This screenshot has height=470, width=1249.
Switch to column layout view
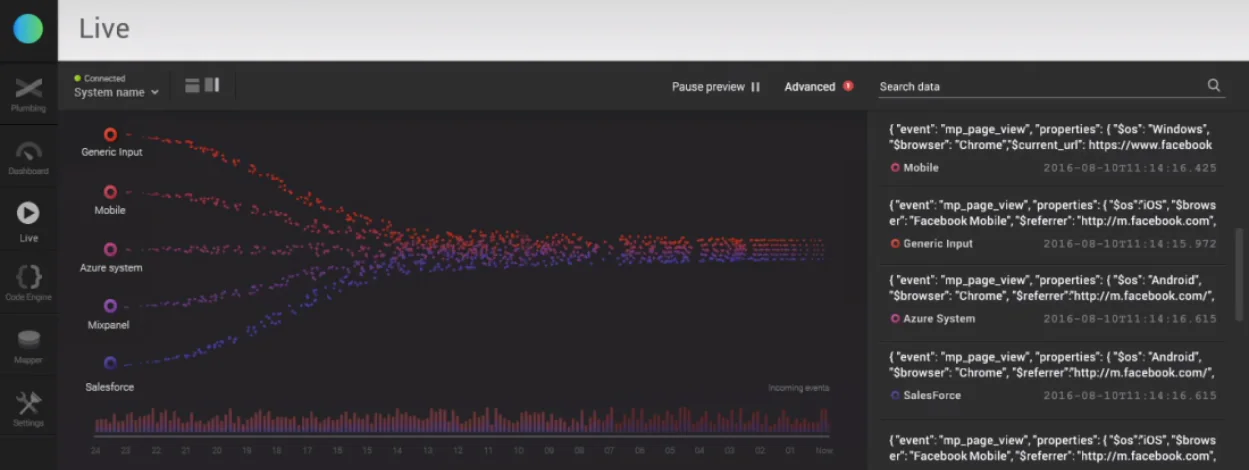point(212,86)
